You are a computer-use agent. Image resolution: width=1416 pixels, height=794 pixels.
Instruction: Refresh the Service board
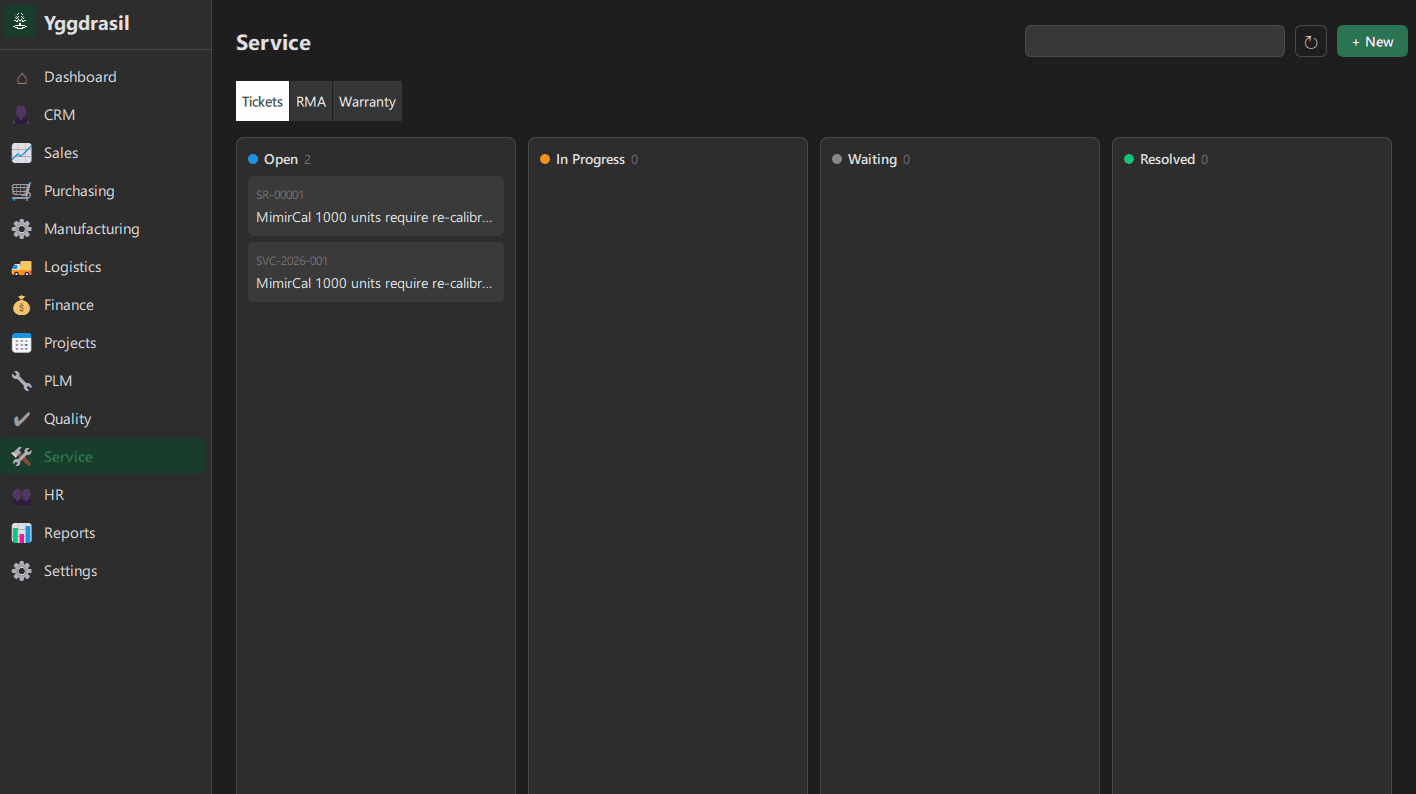[x=1310, y=41]
